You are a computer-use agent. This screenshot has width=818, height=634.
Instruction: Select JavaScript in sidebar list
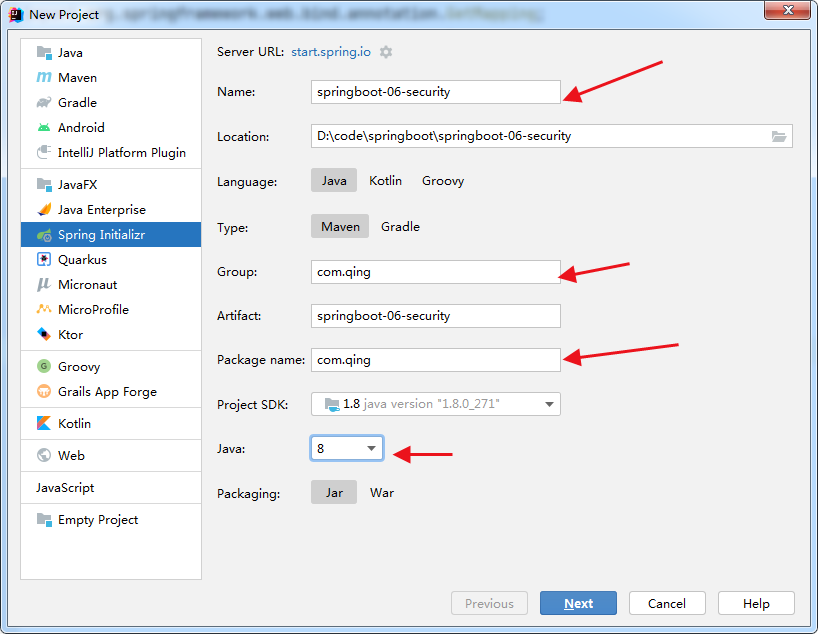pyautogui.click(x=111, y=487)
